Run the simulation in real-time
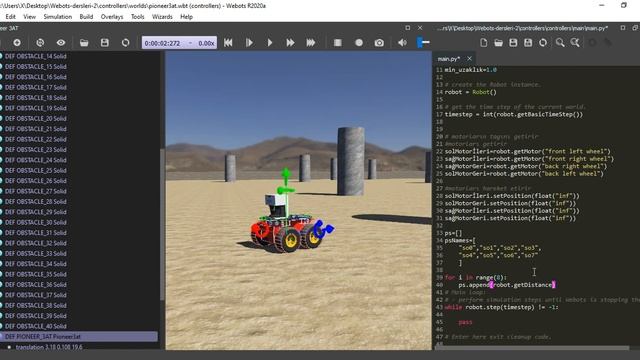640x360 pixels. (270, 42)
